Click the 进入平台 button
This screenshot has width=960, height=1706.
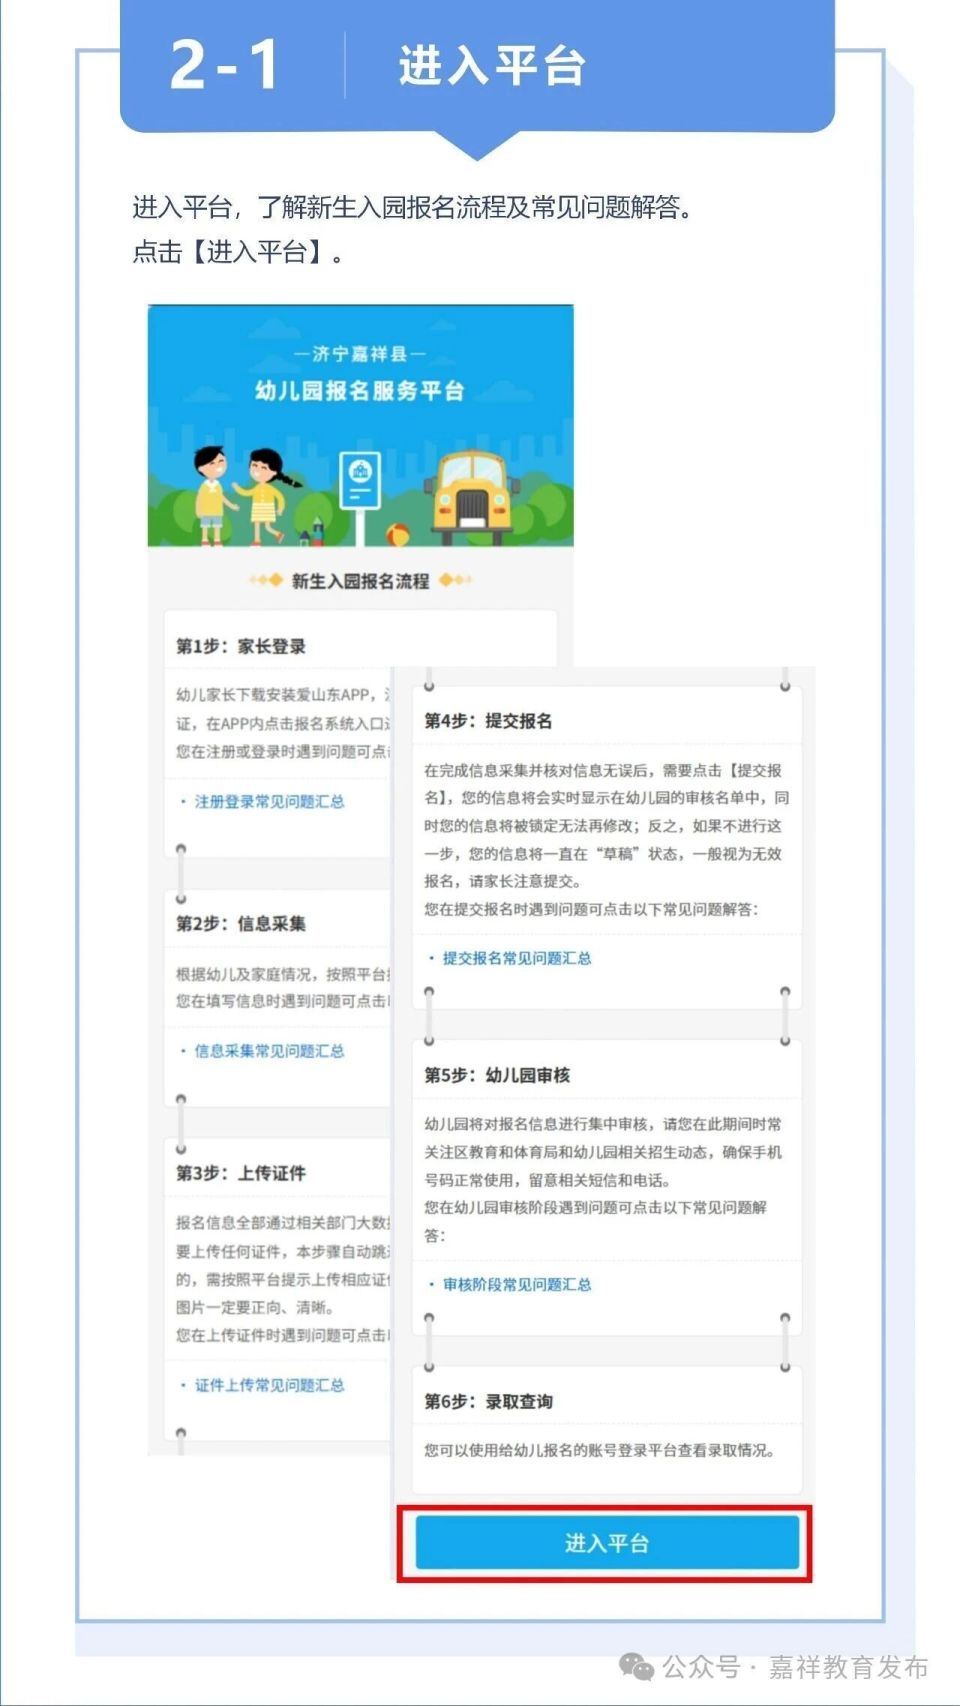click(x=607, y=1543)
